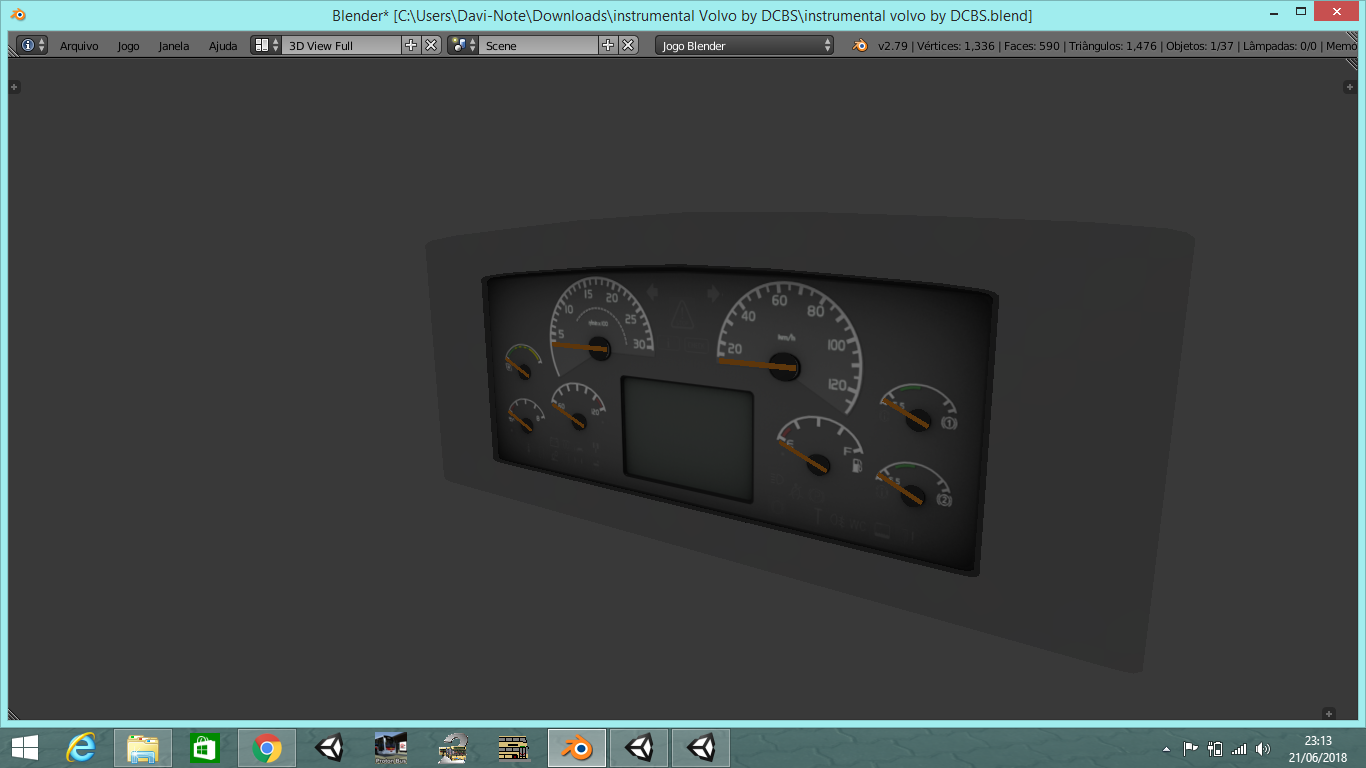The image size is (1366, 768).
Task: Expand the left tool shelf plus tab
Action: point(15,87)
